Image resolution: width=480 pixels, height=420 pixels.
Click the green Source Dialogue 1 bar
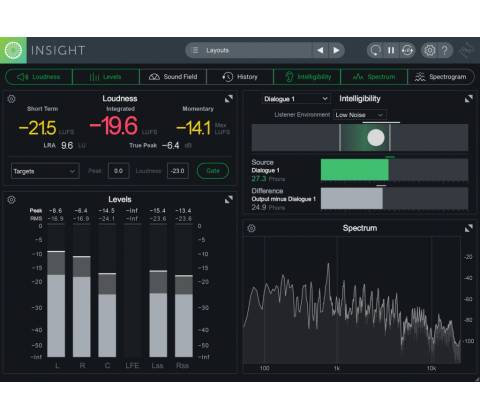(x=355, y=170)
